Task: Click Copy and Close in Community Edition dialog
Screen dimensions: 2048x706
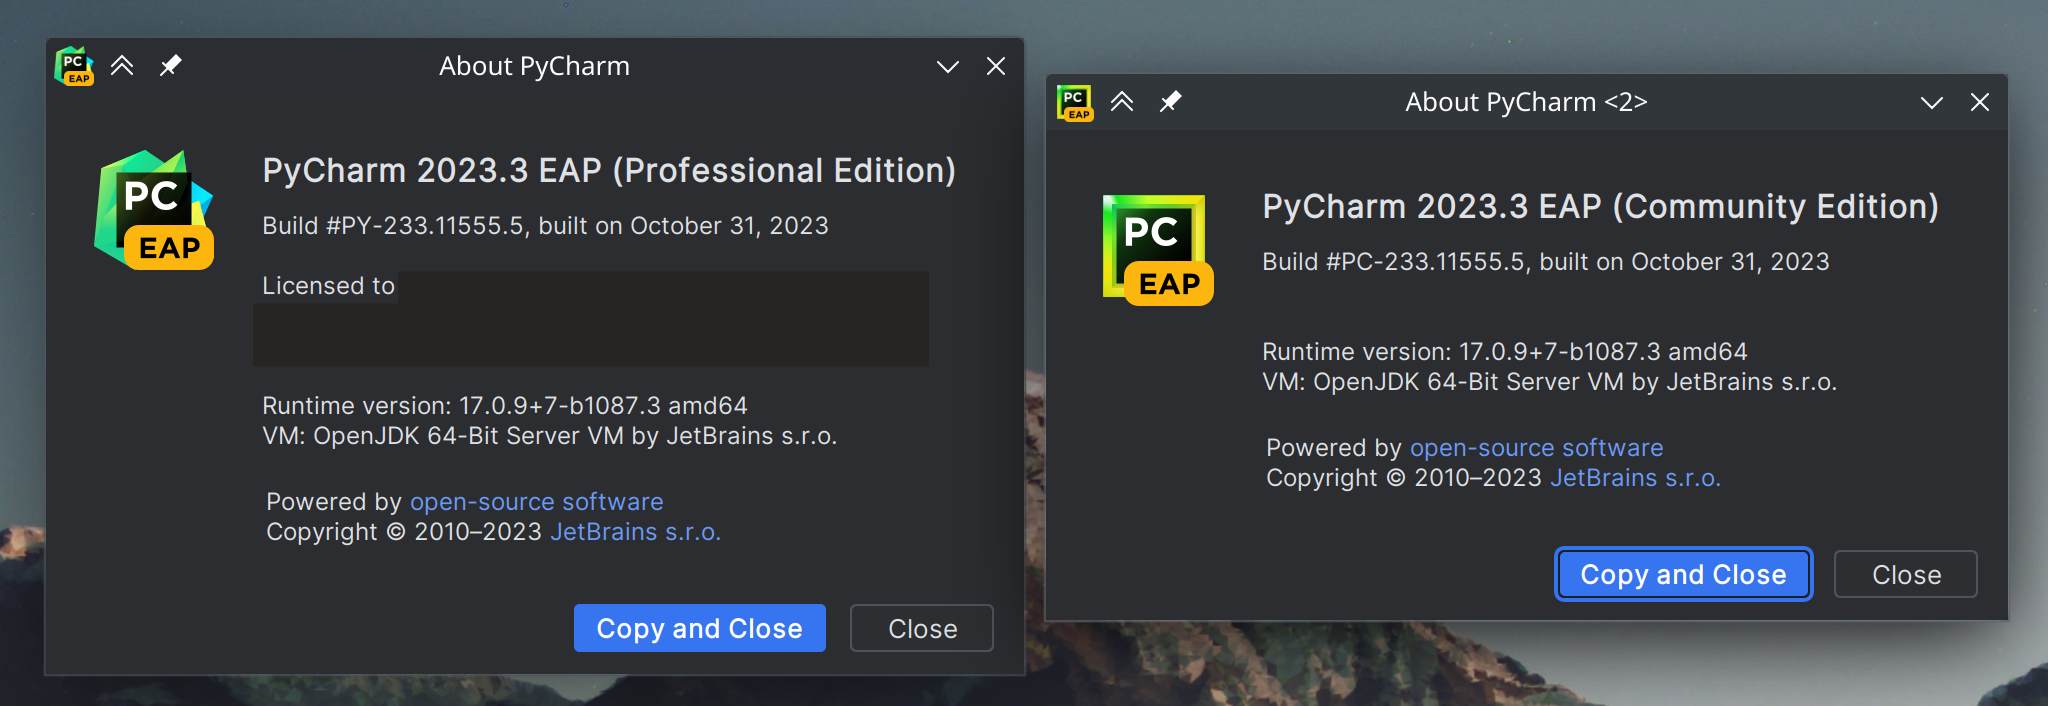Action: 1683,574
